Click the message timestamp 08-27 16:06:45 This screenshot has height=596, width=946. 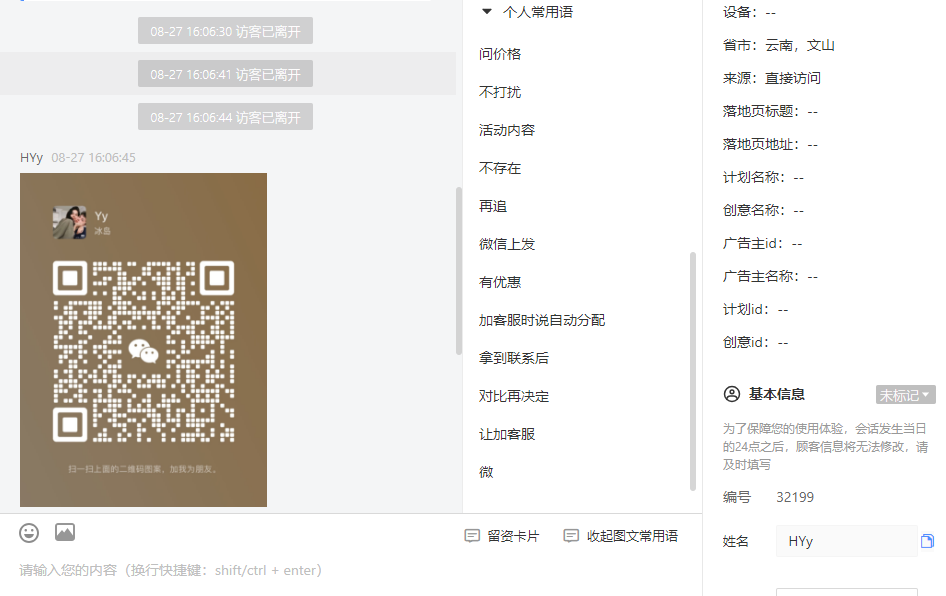coord(94,158)
